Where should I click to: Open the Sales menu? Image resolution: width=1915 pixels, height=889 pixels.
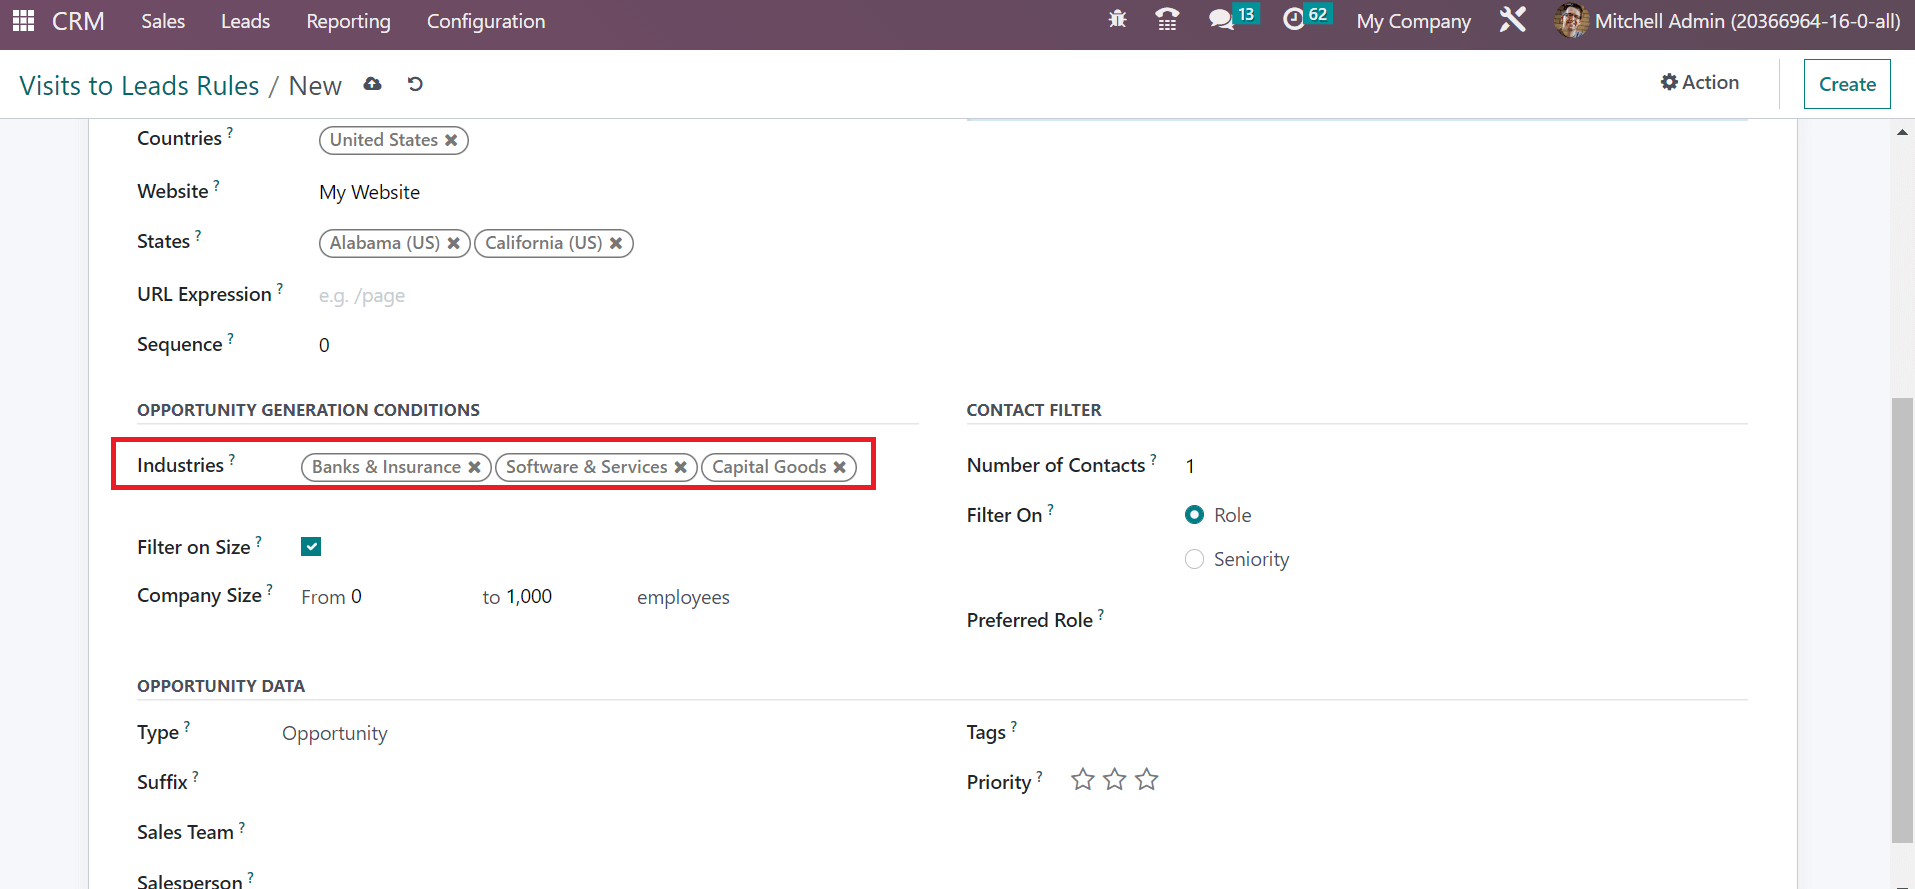pyautogui.click(x=163, y=21)
